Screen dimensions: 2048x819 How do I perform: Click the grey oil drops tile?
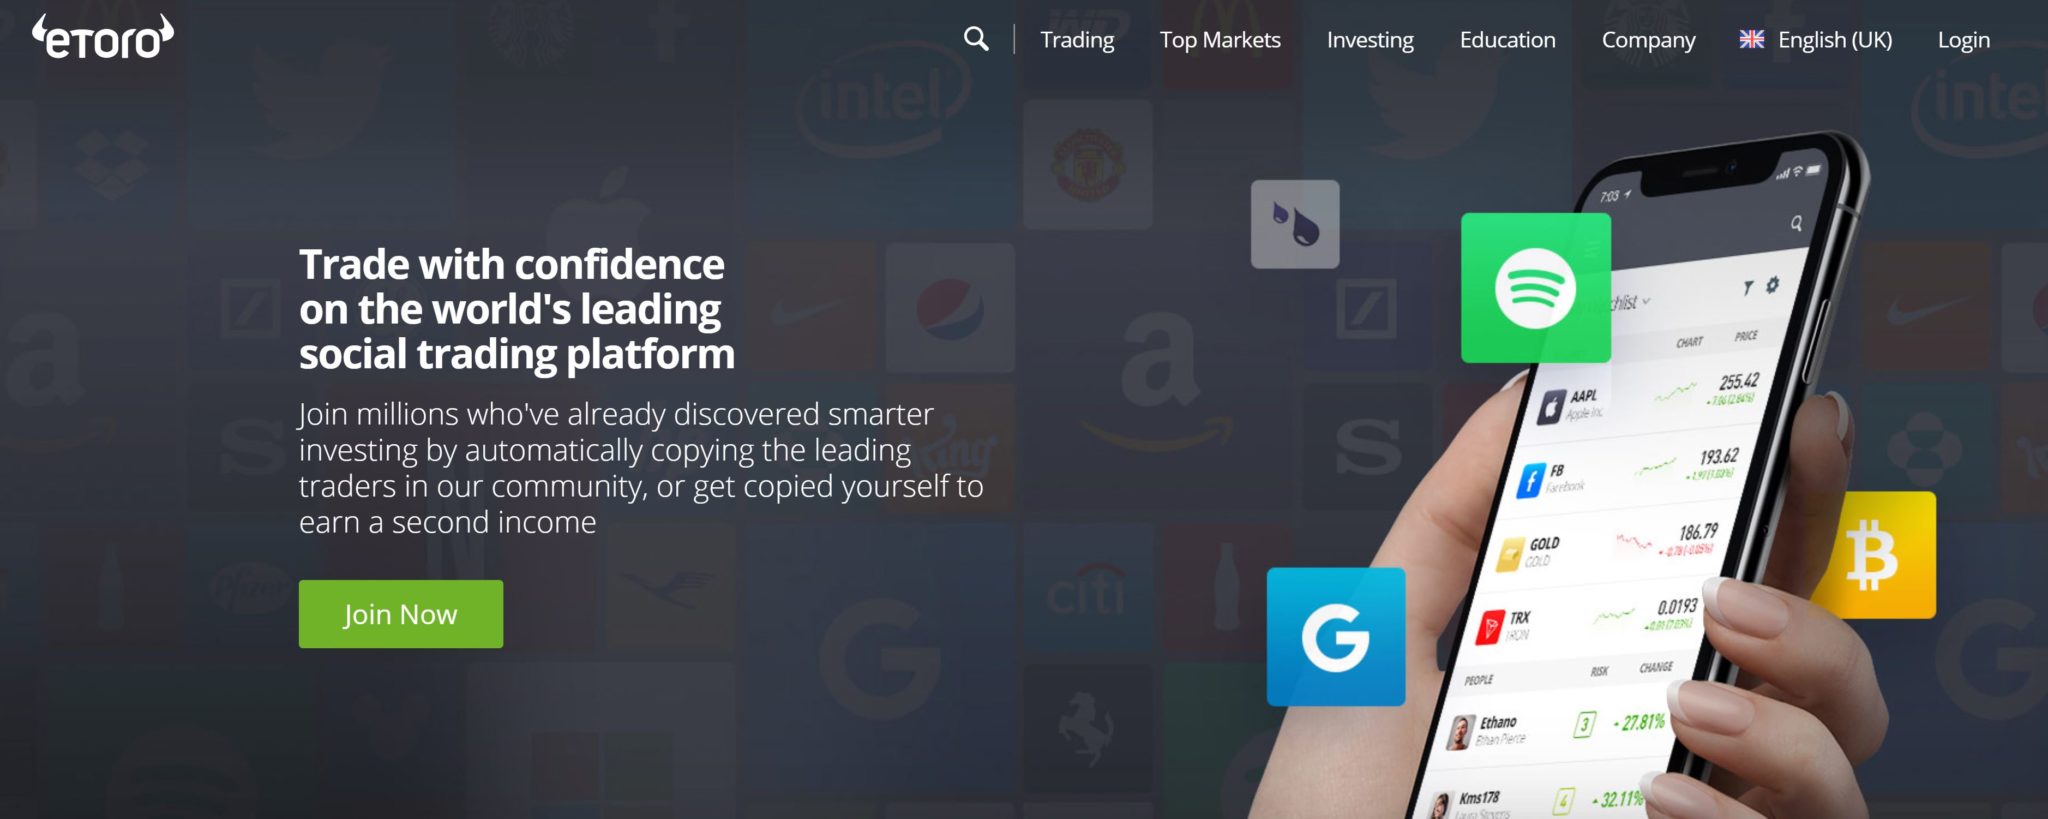point(1295,224)
